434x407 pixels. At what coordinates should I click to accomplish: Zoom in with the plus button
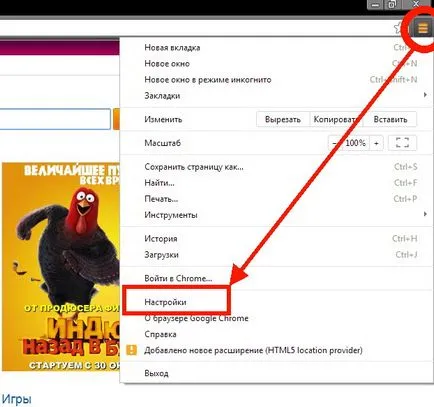(376, 143)
